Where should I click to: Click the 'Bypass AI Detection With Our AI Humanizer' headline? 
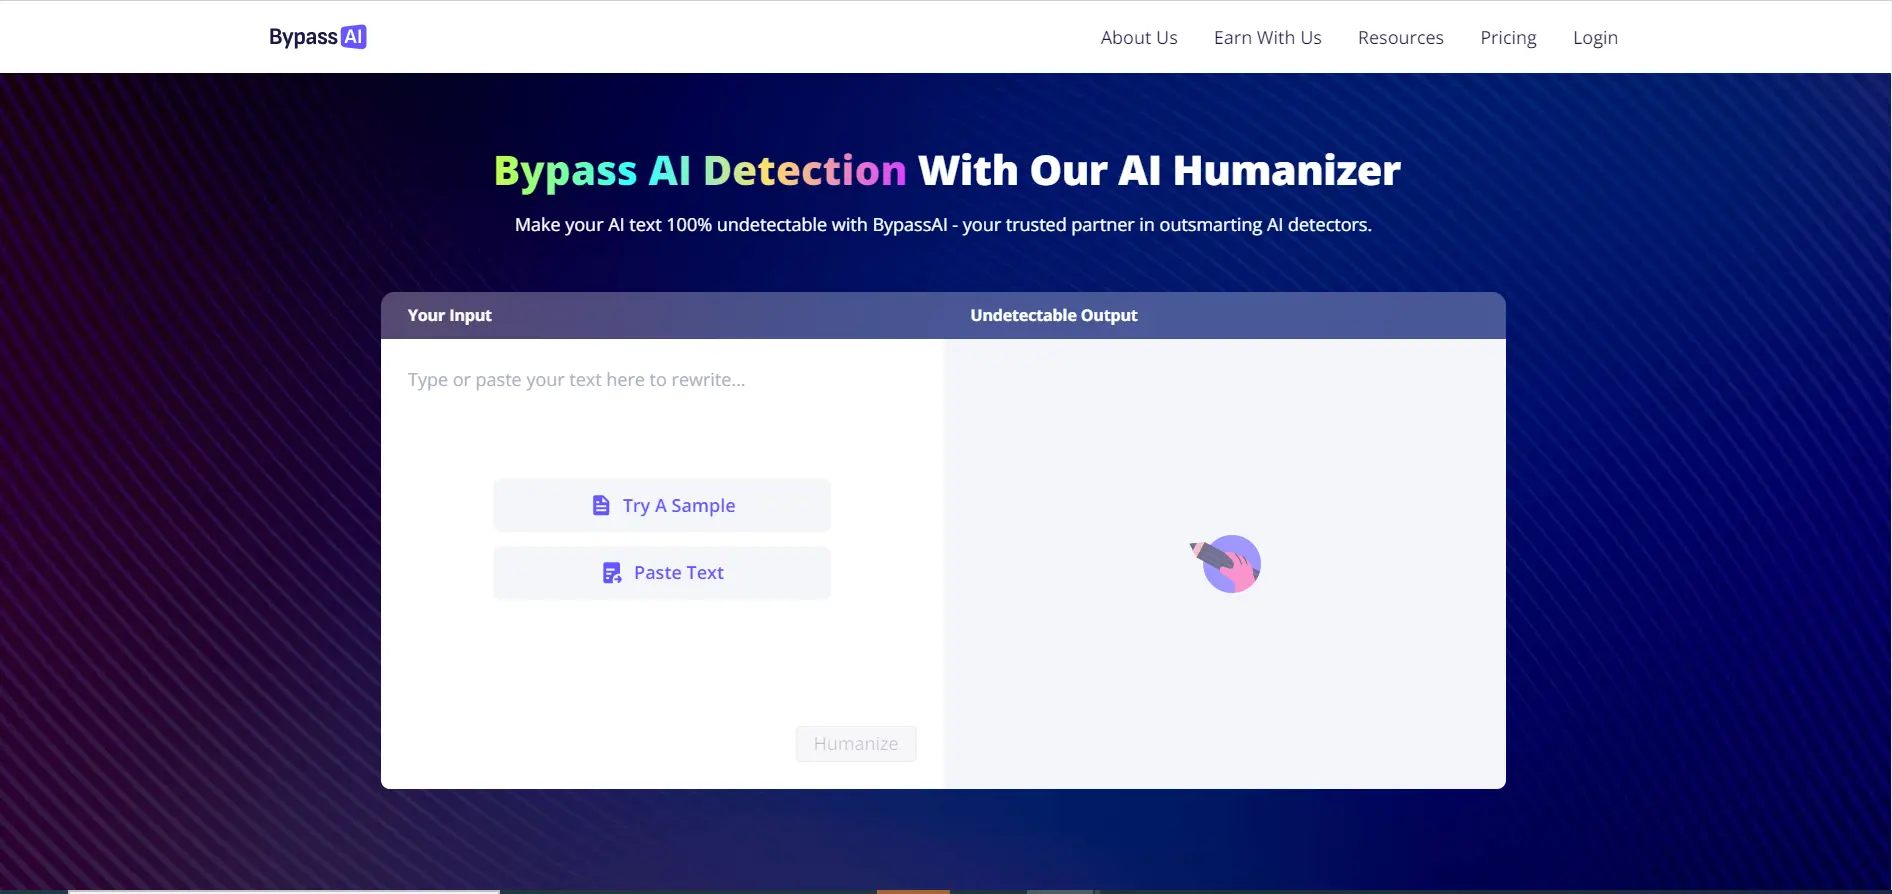pyautogui.click(x=947, y=171)
